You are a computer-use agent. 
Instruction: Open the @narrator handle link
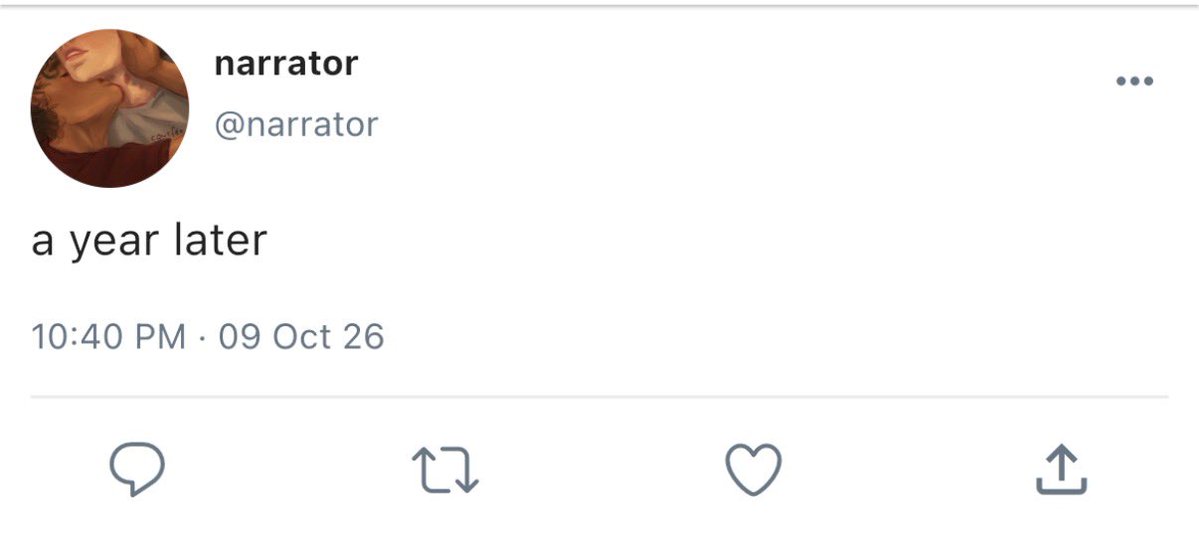296,125
